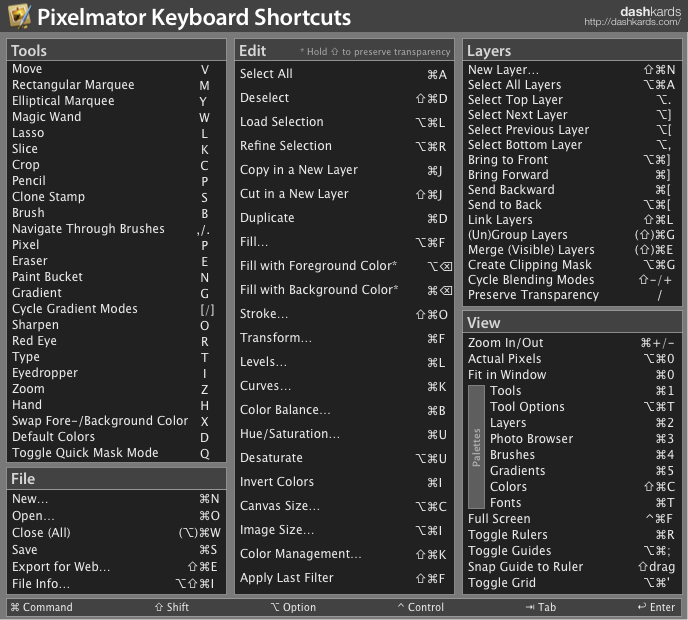The width and height of the screenshot is (688, 620).
Task: Click the Refine Selection entry
Action: [x=344, y=146]
